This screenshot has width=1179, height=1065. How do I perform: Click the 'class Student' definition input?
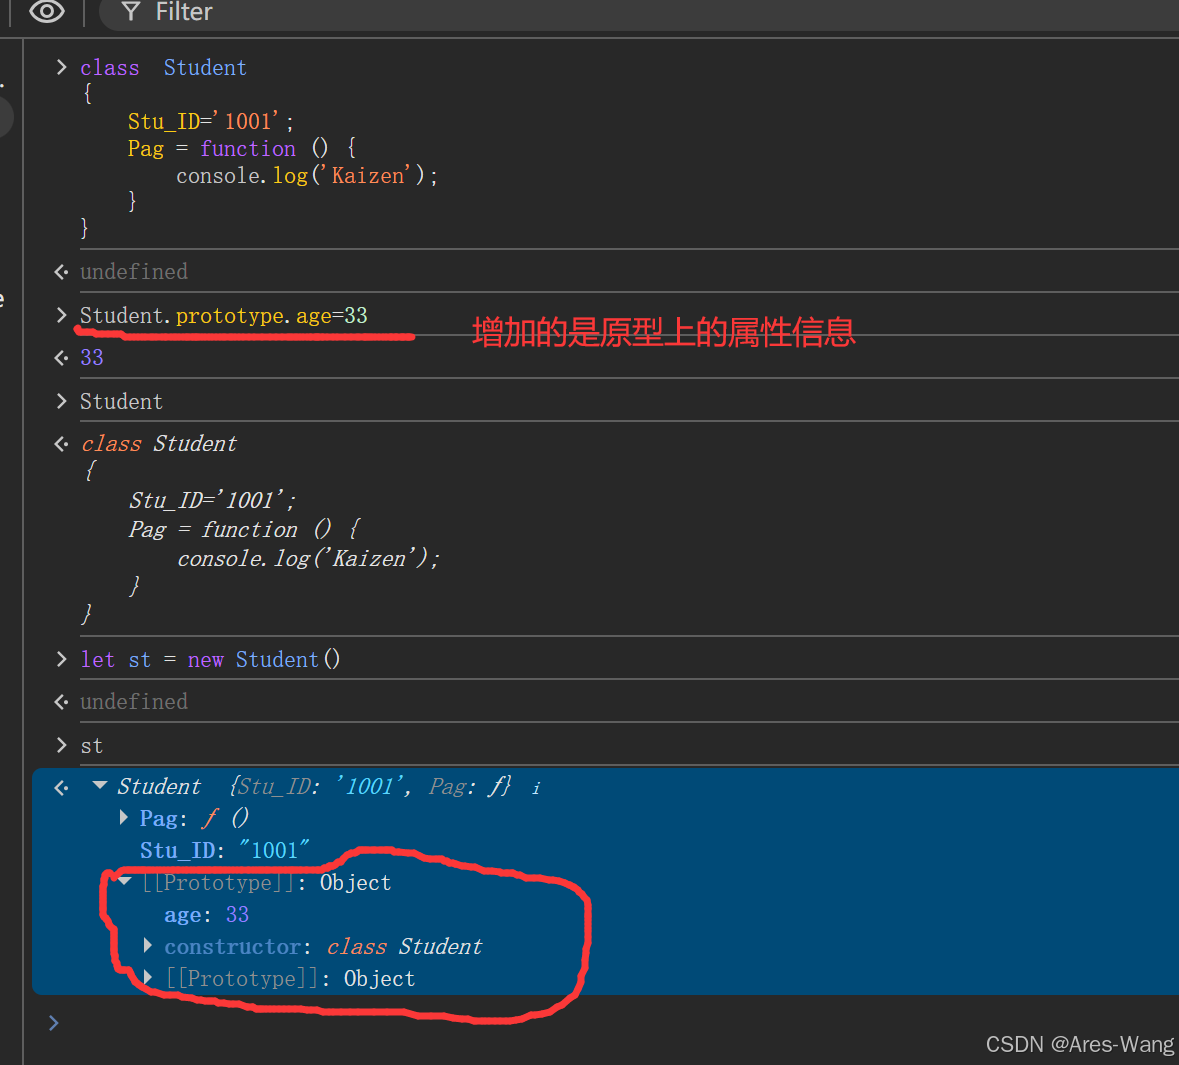[163, 68]
